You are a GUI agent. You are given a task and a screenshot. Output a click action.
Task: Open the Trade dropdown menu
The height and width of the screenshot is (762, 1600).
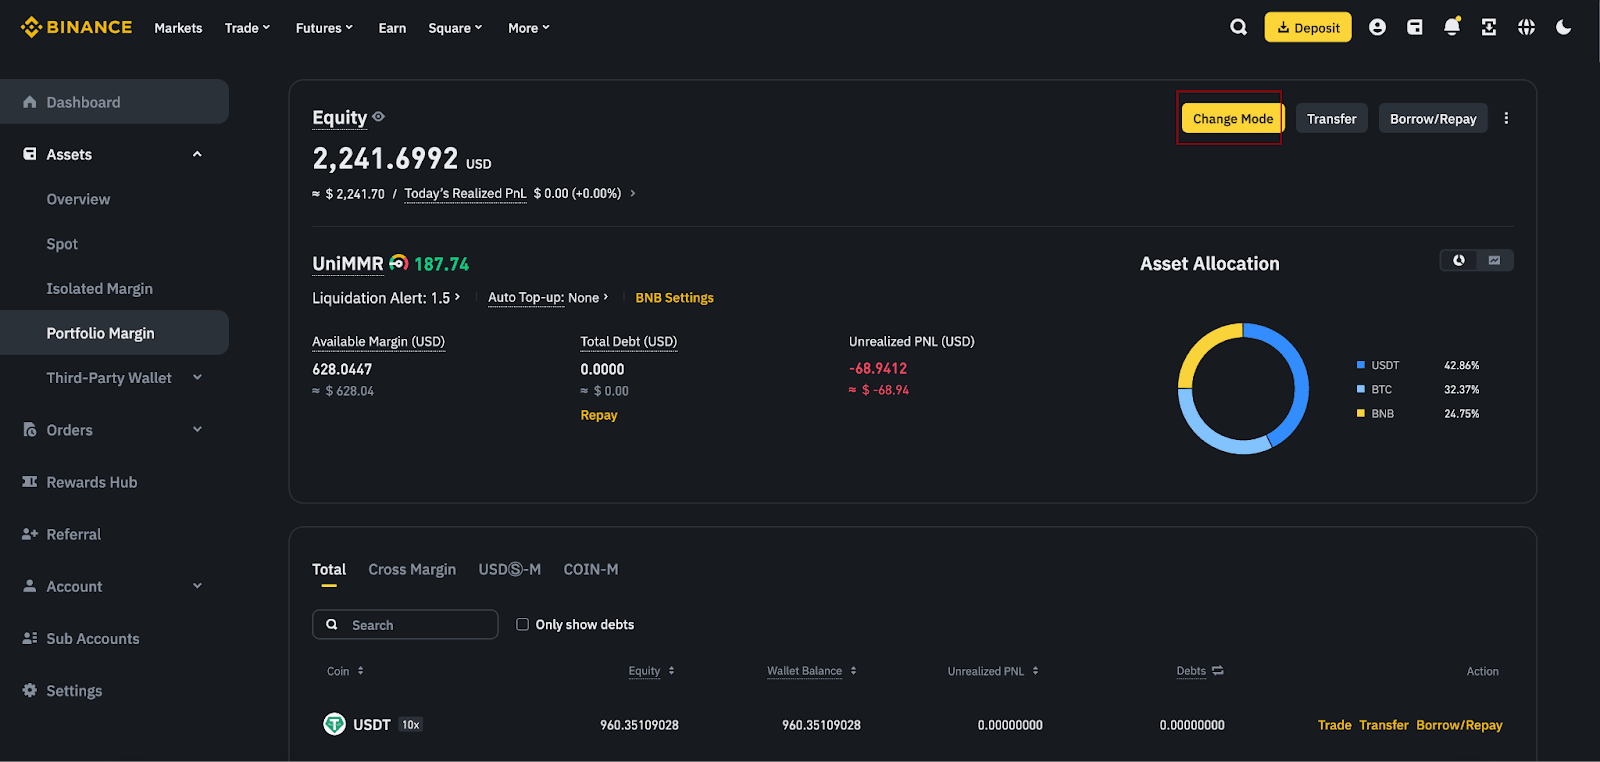[x=248, y=28]
